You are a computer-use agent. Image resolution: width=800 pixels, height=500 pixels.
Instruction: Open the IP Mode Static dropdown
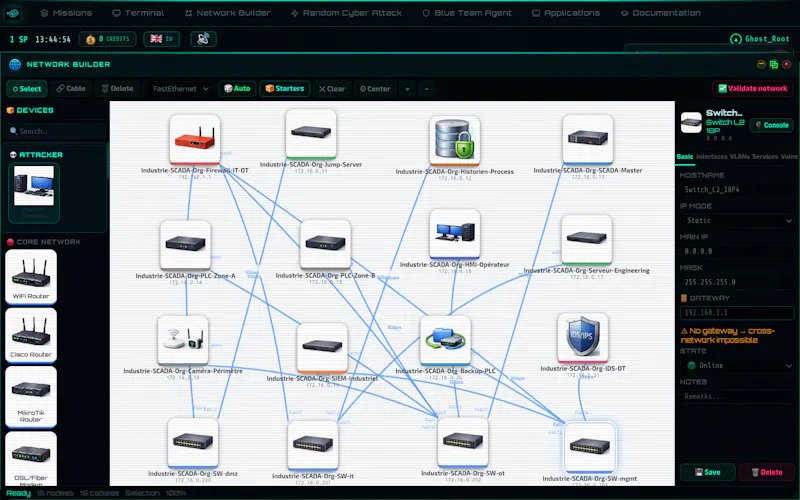click(737, 220)
